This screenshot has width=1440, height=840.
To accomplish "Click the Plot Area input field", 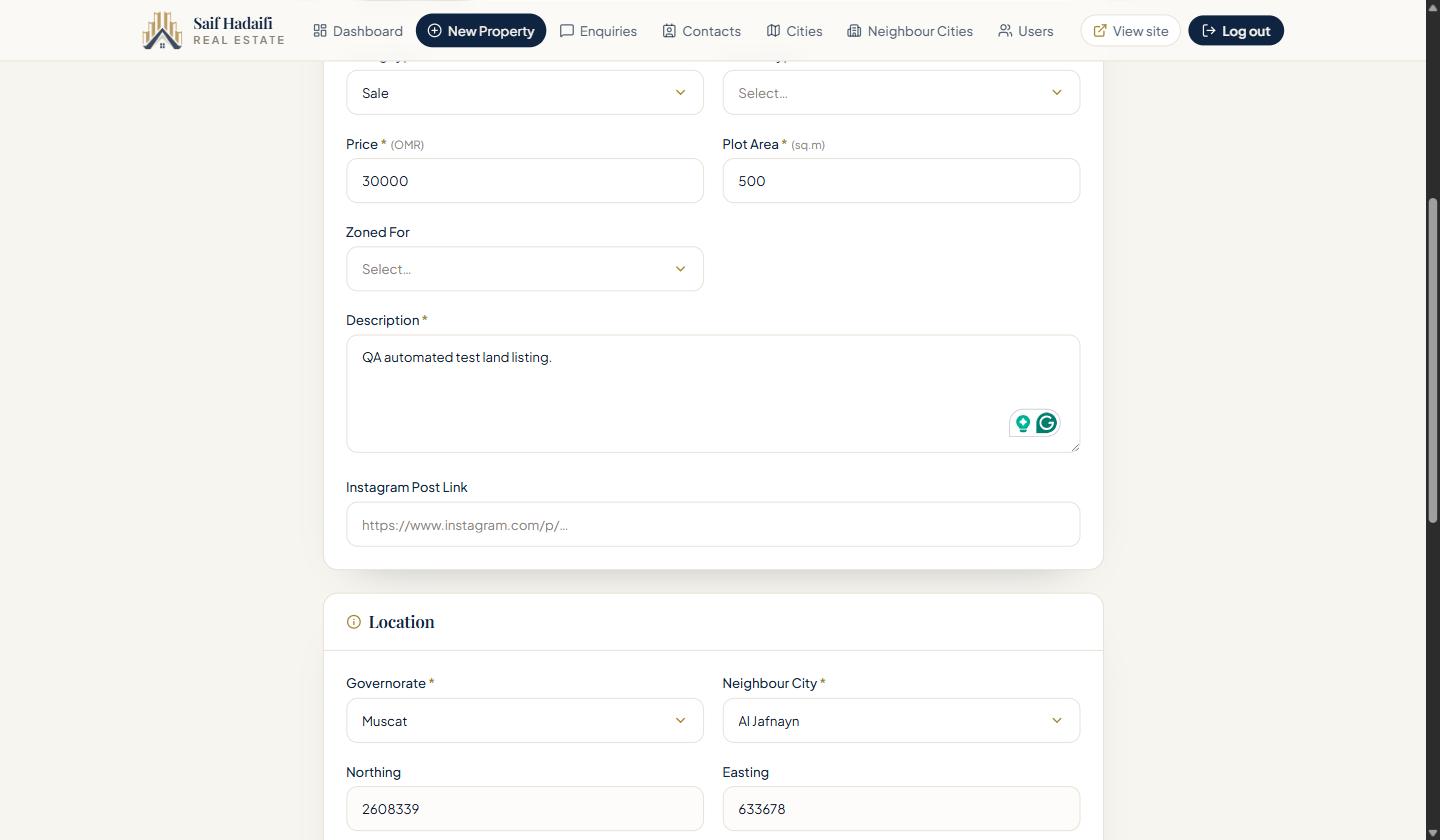I will (x=901, y=181).
